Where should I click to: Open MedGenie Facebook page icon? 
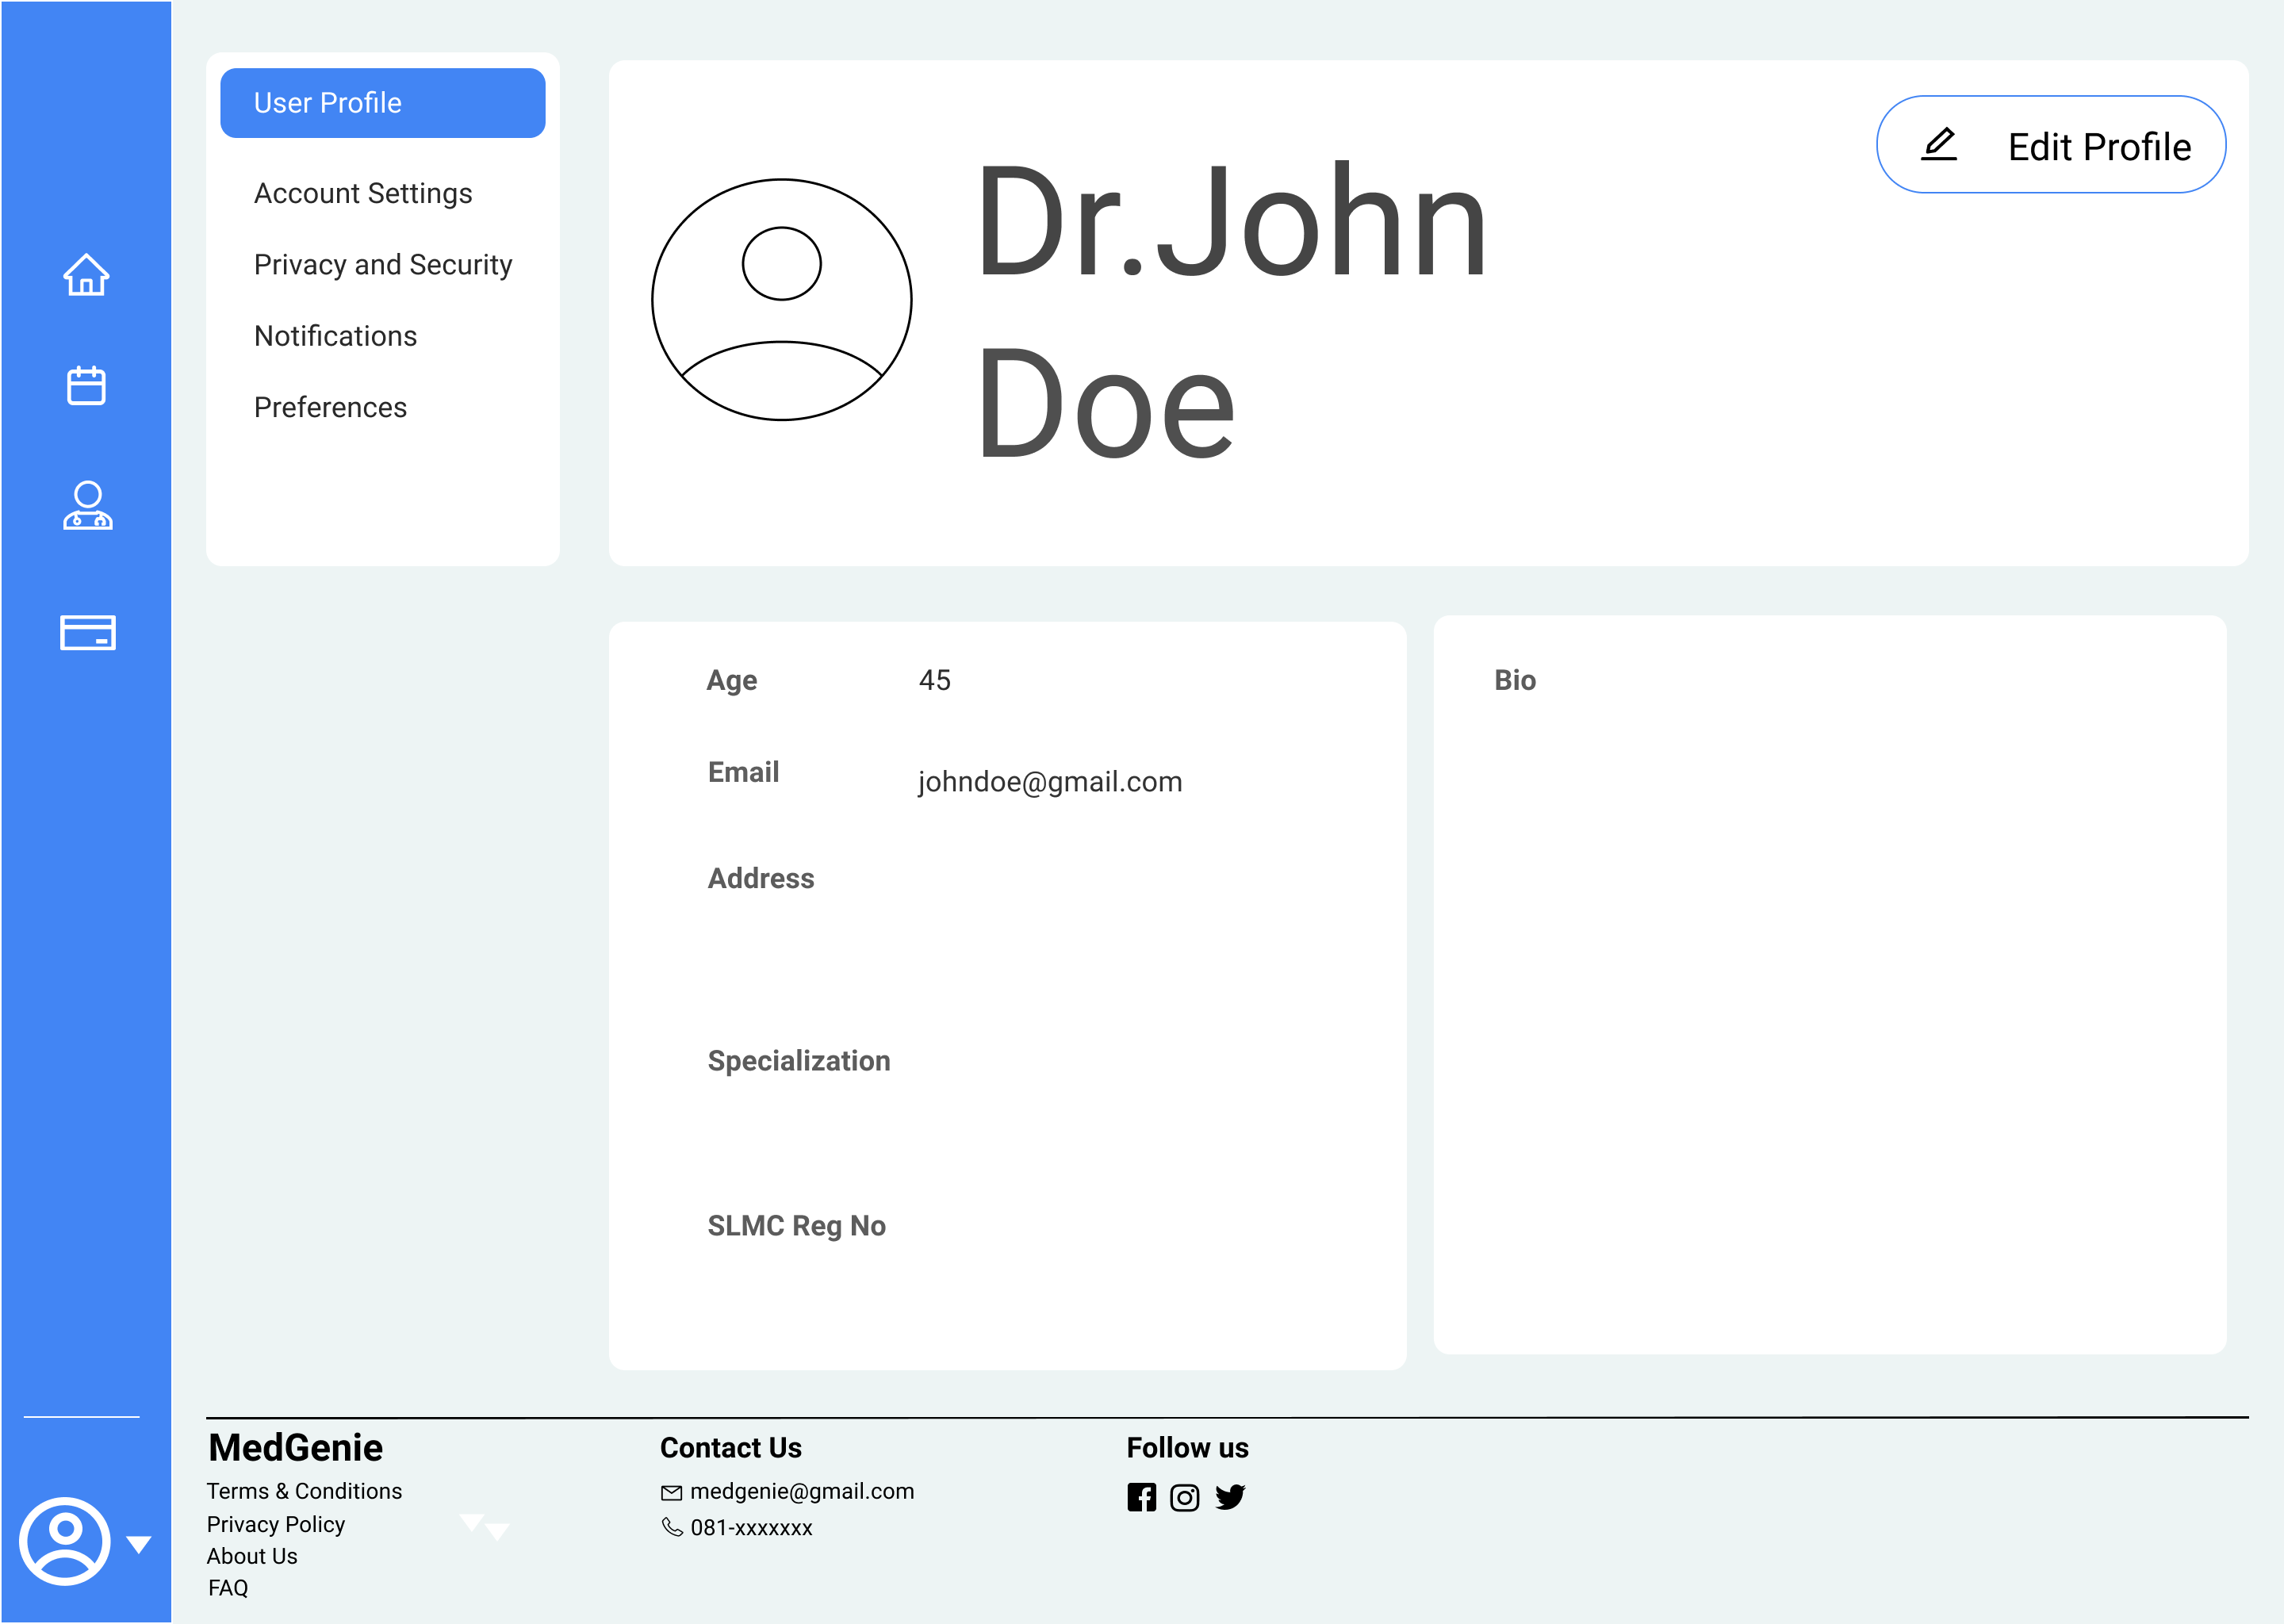[1141, 1497]
